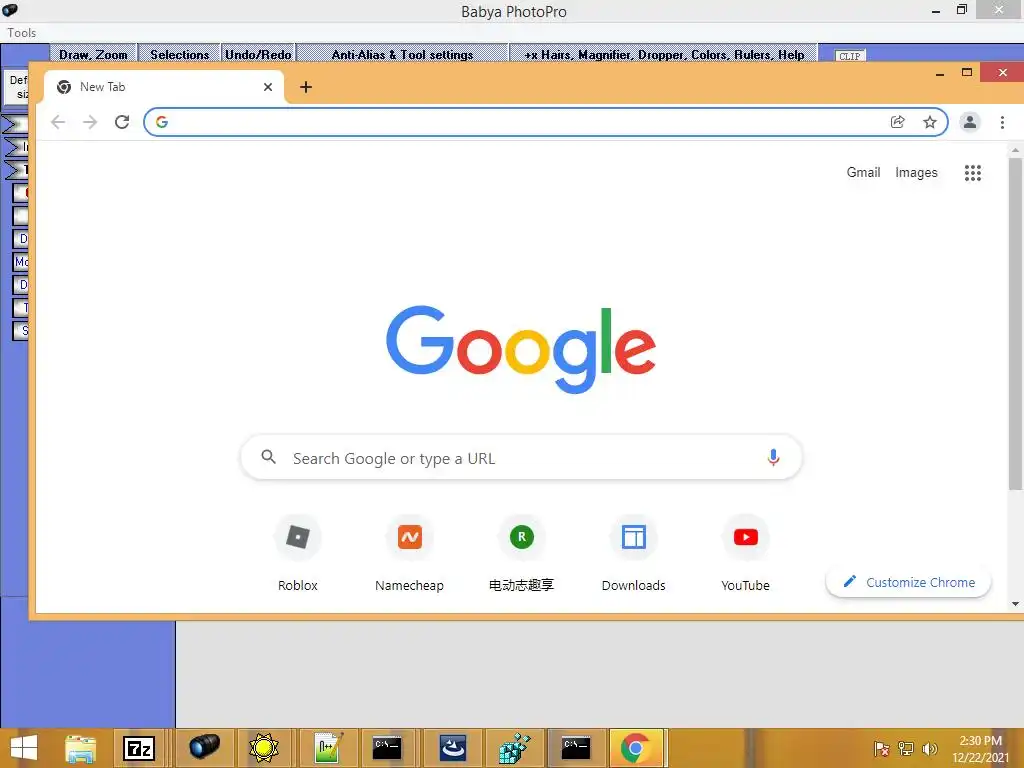Bookmark this tab with the star icon

point(929,122)
